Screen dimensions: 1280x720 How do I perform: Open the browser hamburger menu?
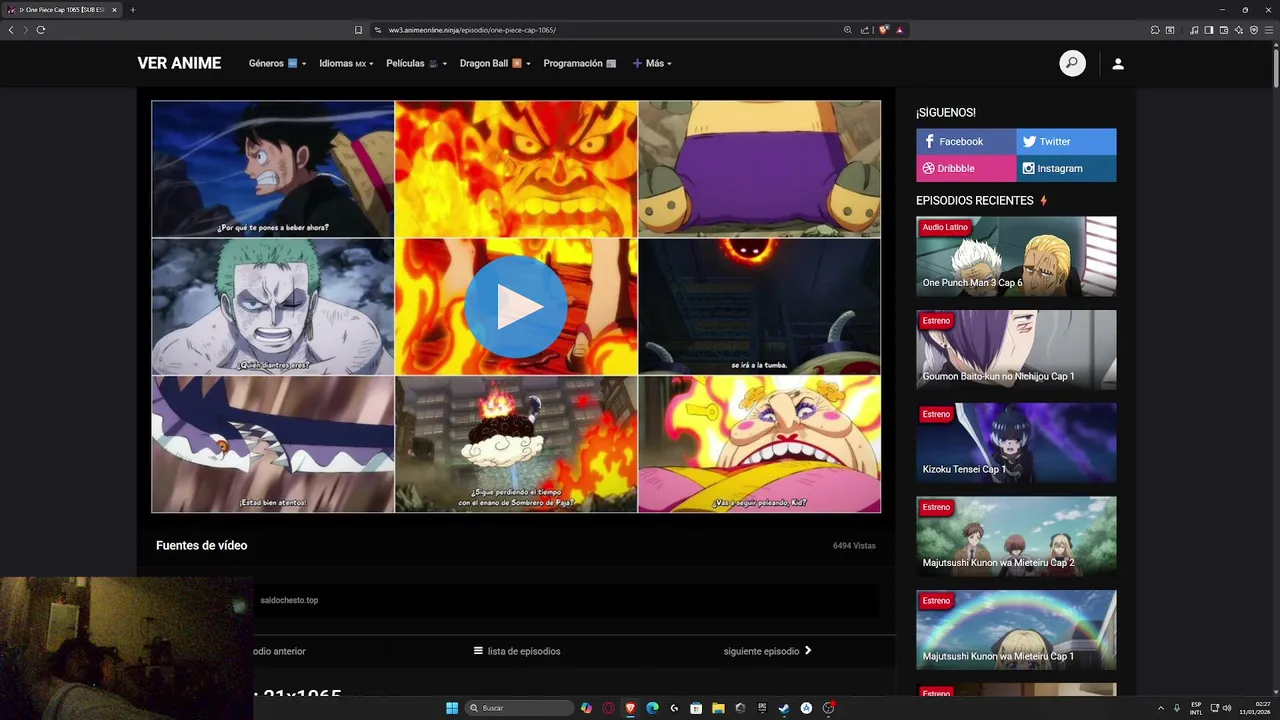coord(1269,30)
